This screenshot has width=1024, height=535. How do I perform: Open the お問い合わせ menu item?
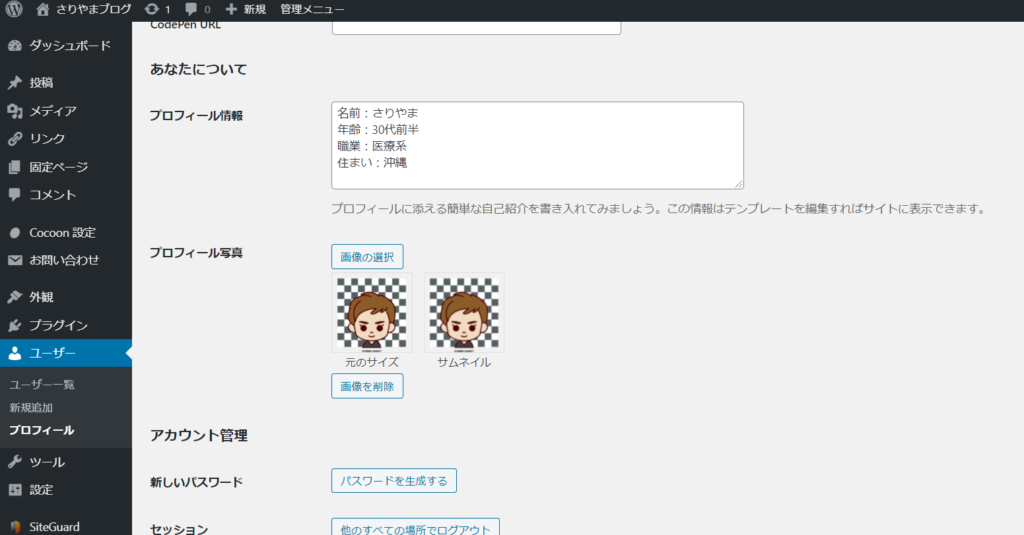tap(66, 260)
